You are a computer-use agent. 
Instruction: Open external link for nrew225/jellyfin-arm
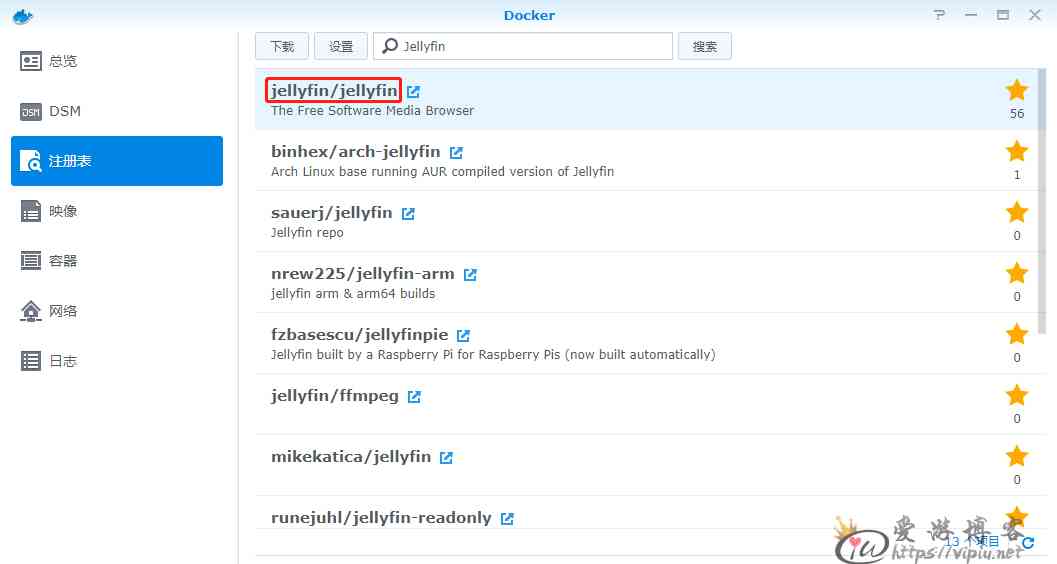[471, 275]
